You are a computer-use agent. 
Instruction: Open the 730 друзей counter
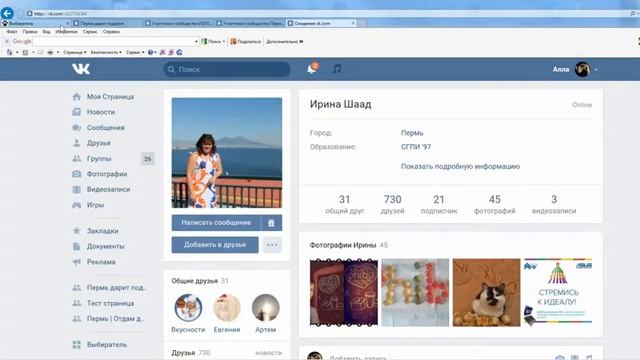392,204
